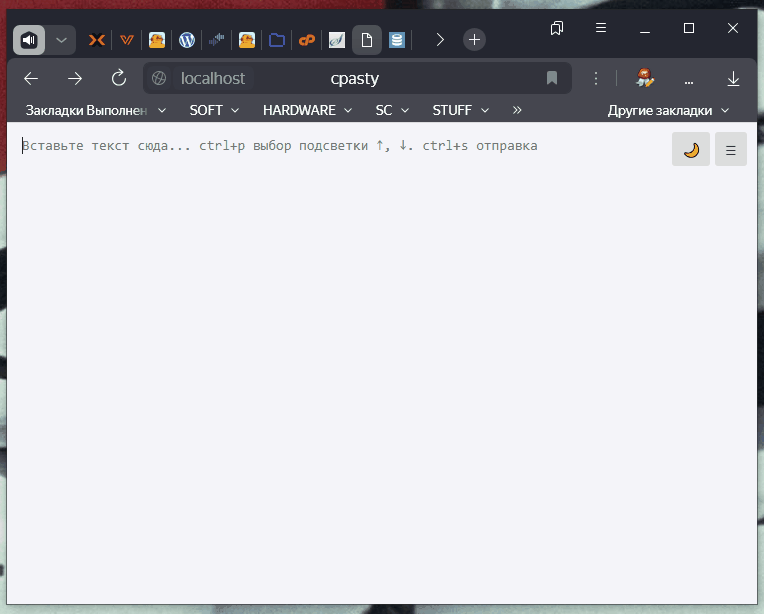The height and width of the screenshot is (614, 764).
Task: Switch to the database icon tab
Action: pos(397,40)
